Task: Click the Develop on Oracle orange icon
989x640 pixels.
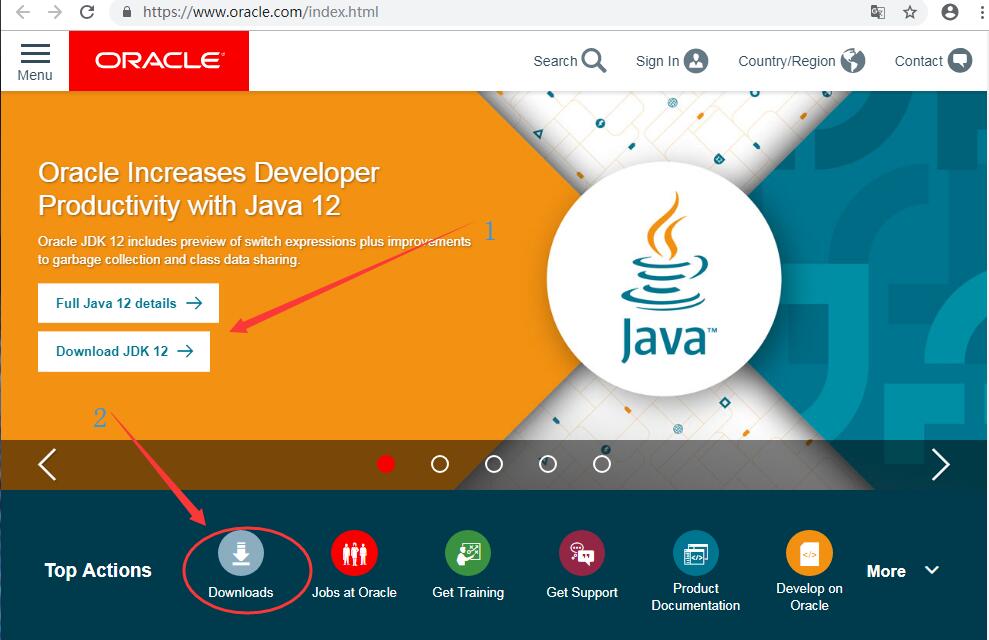Action: click(809, 553)
